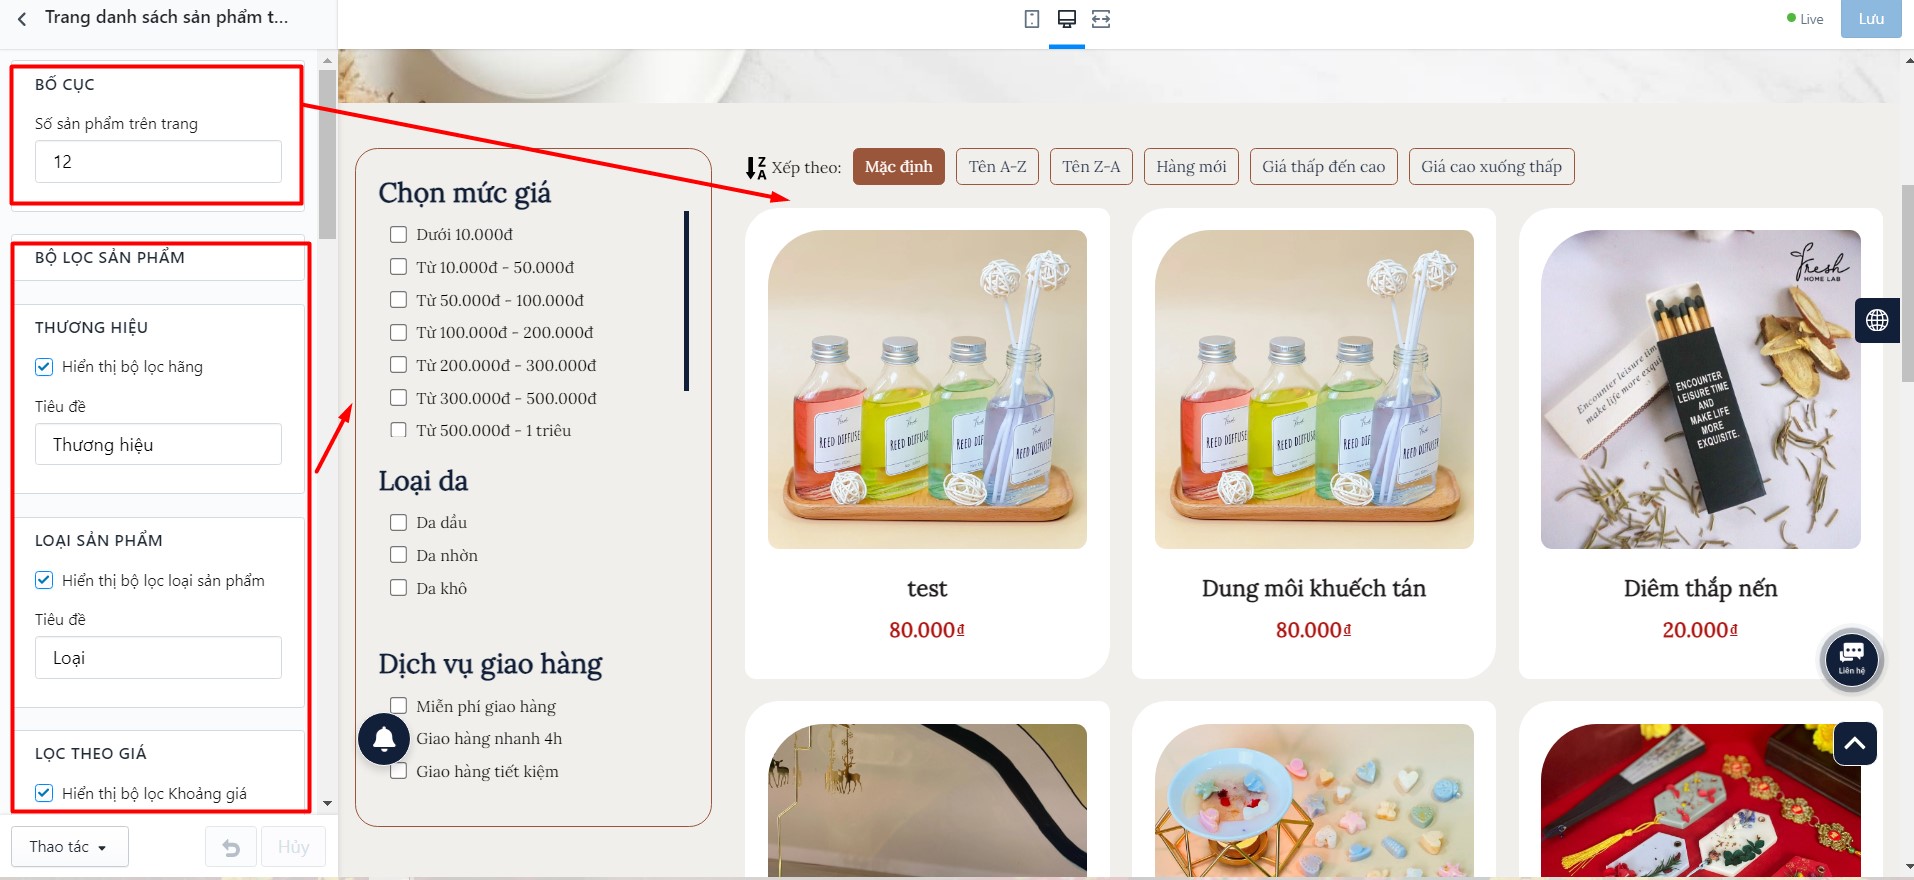Check Giao hàng tiết kiệm option
This screenshot has height=880, width=1914.
[x=398, y=771]
